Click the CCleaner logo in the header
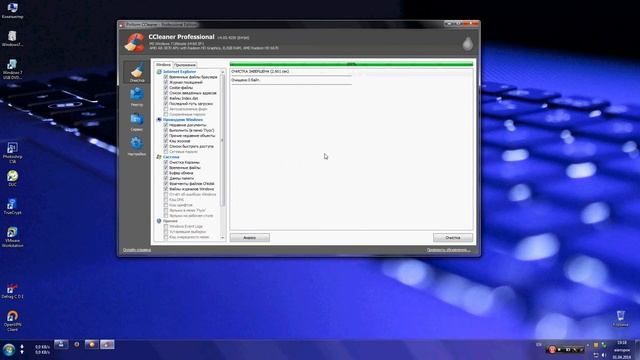This screenshot has width=640, height=360. click(135, 42)
